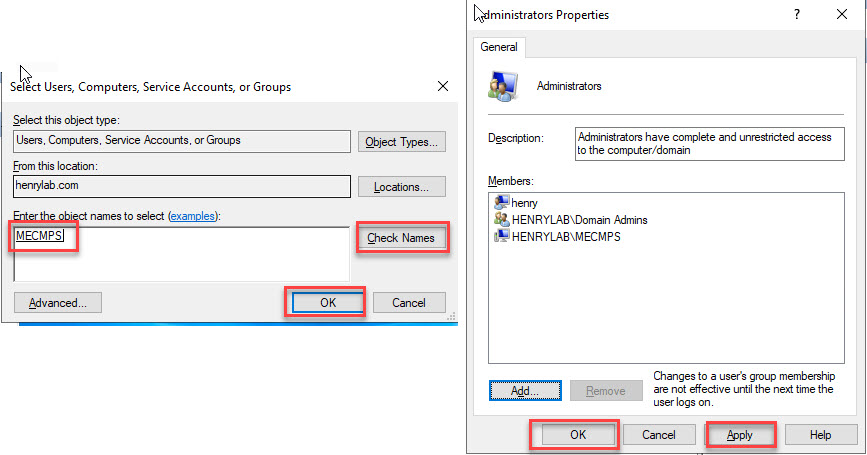The width and height of the screenshot is (867, 455).
Task: Select HENRYLAB\MECMPS in Members list
Action: tap(565, 236)
